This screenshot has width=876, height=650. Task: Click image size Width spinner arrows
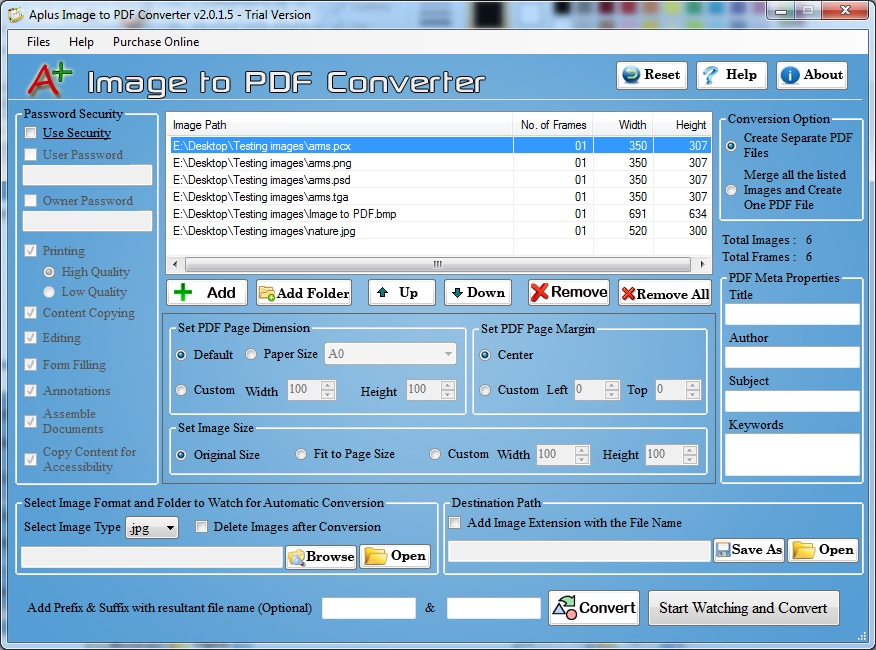(x=582, y=454)
